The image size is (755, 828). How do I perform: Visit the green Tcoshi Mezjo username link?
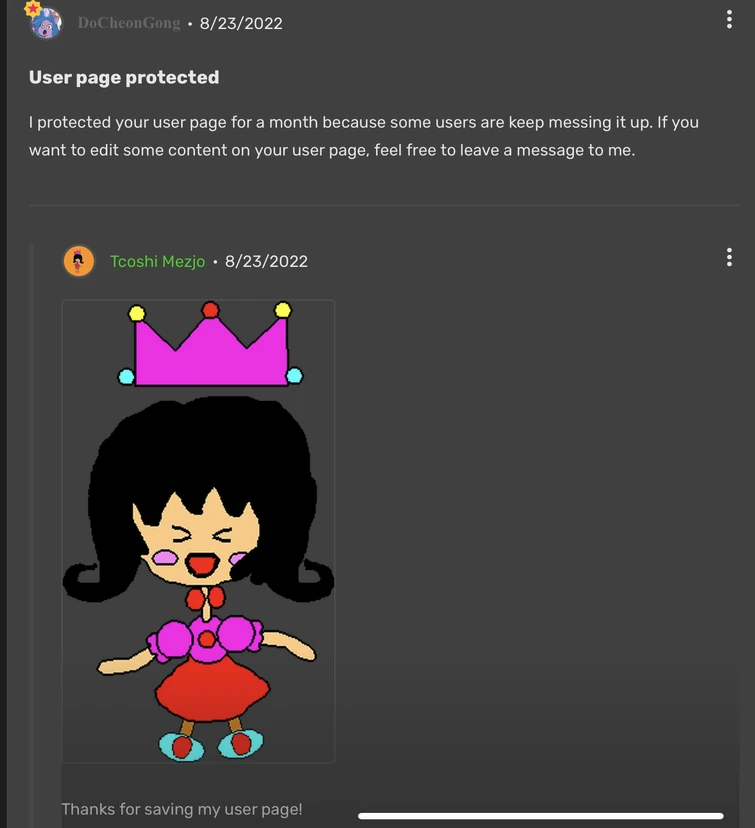157,261
